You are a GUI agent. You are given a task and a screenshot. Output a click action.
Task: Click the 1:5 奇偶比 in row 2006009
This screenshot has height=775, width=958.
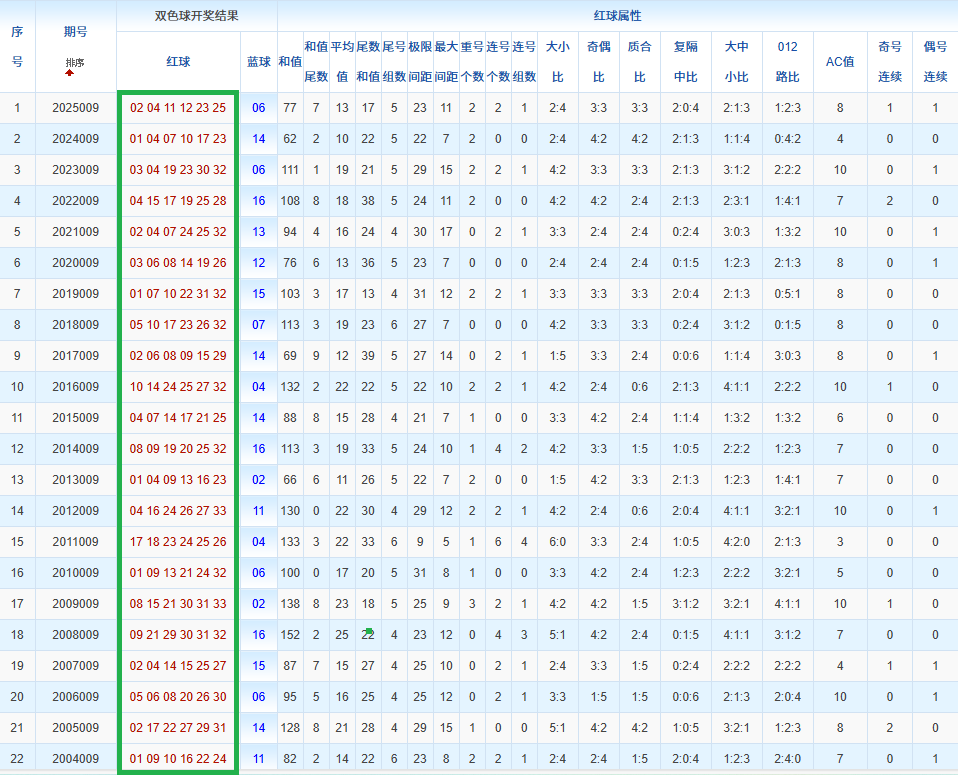coord(598,697)
